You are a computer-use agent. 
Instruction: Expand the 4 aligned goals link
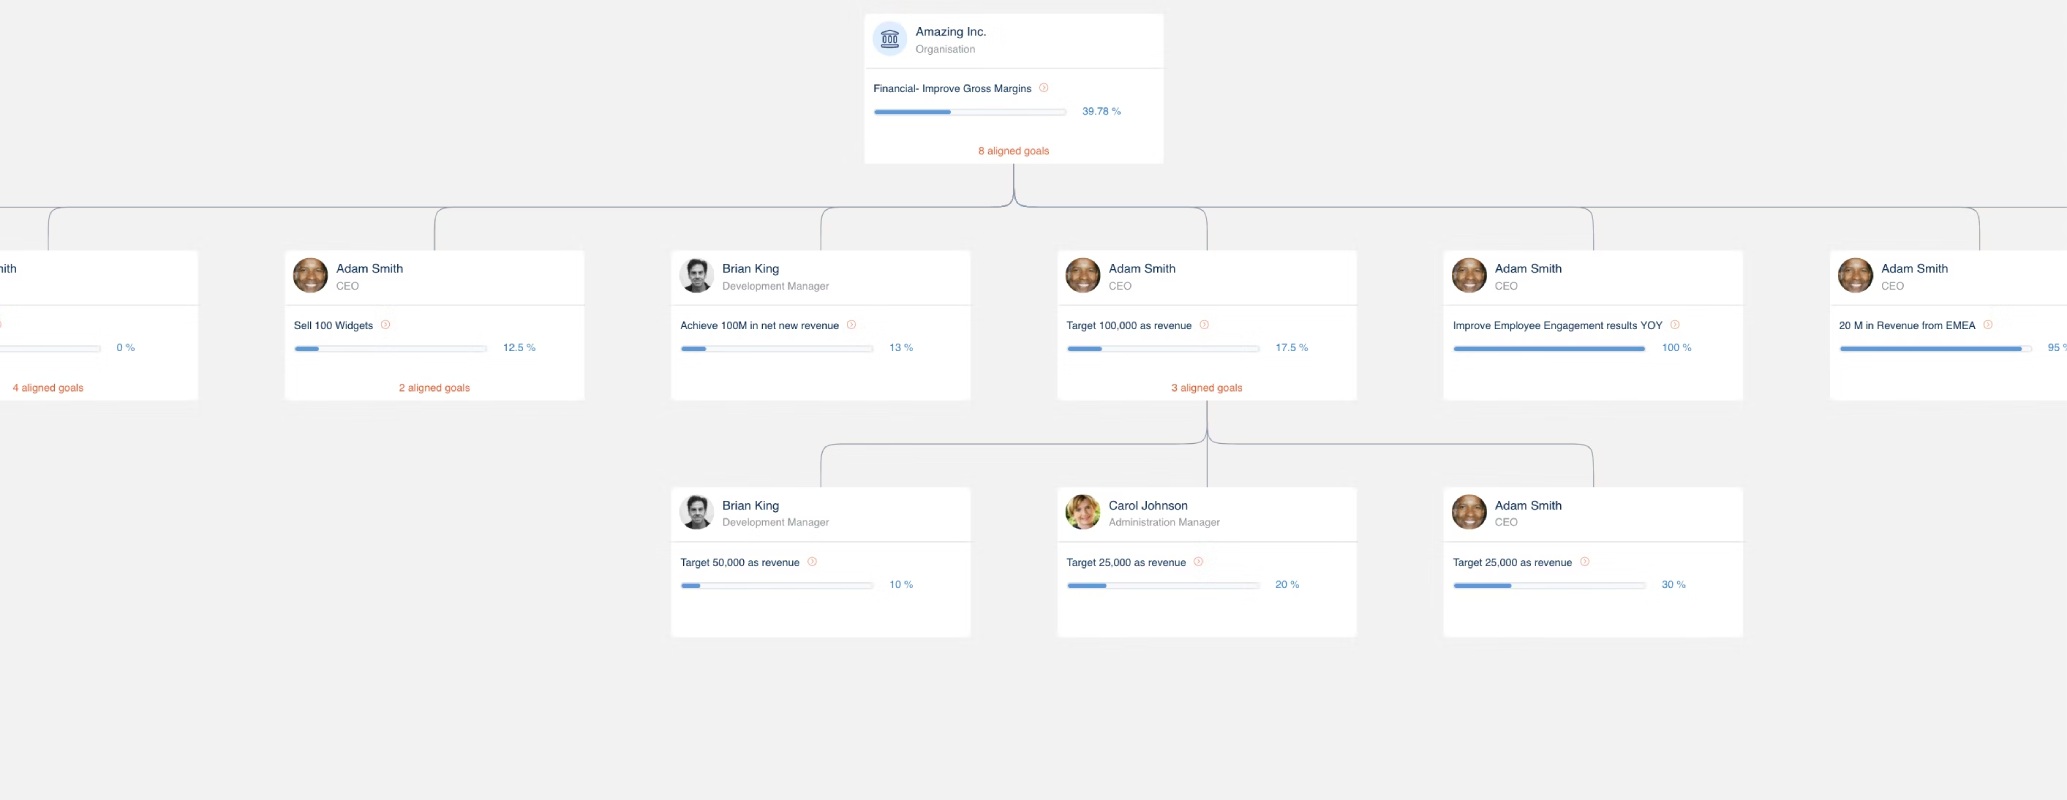48,388
